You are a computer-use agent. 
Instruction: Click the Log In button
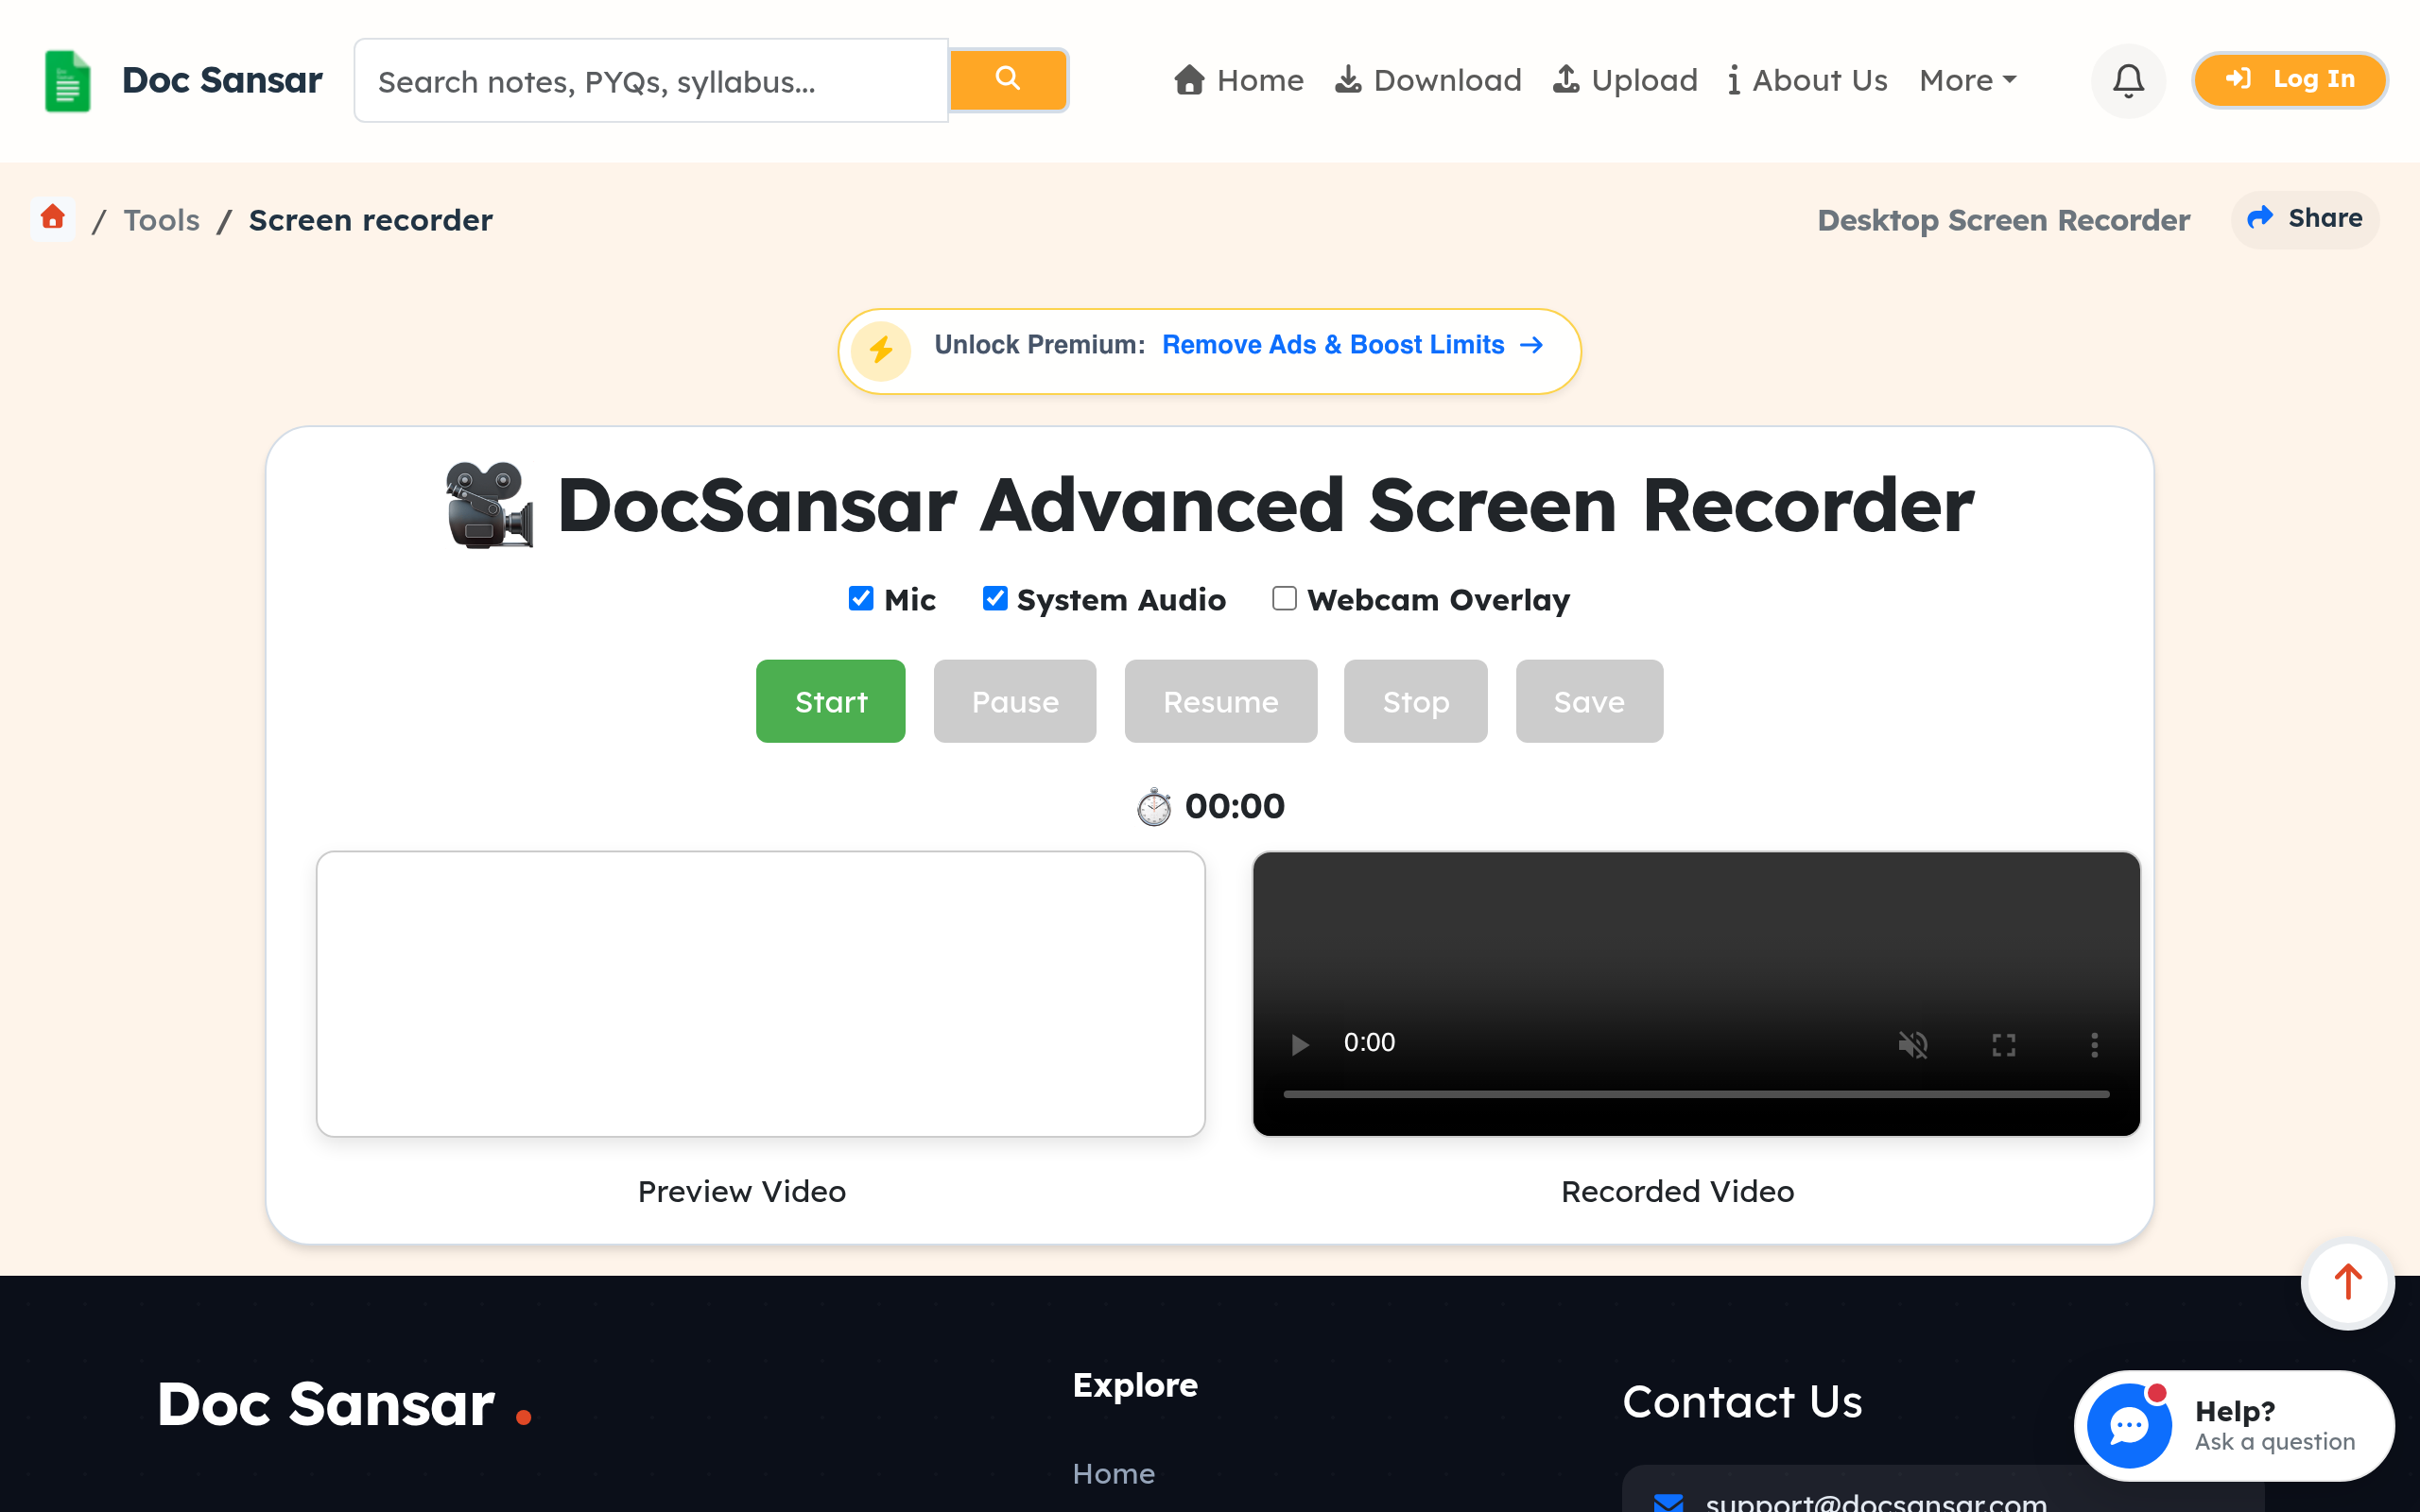pos(2289,79)
